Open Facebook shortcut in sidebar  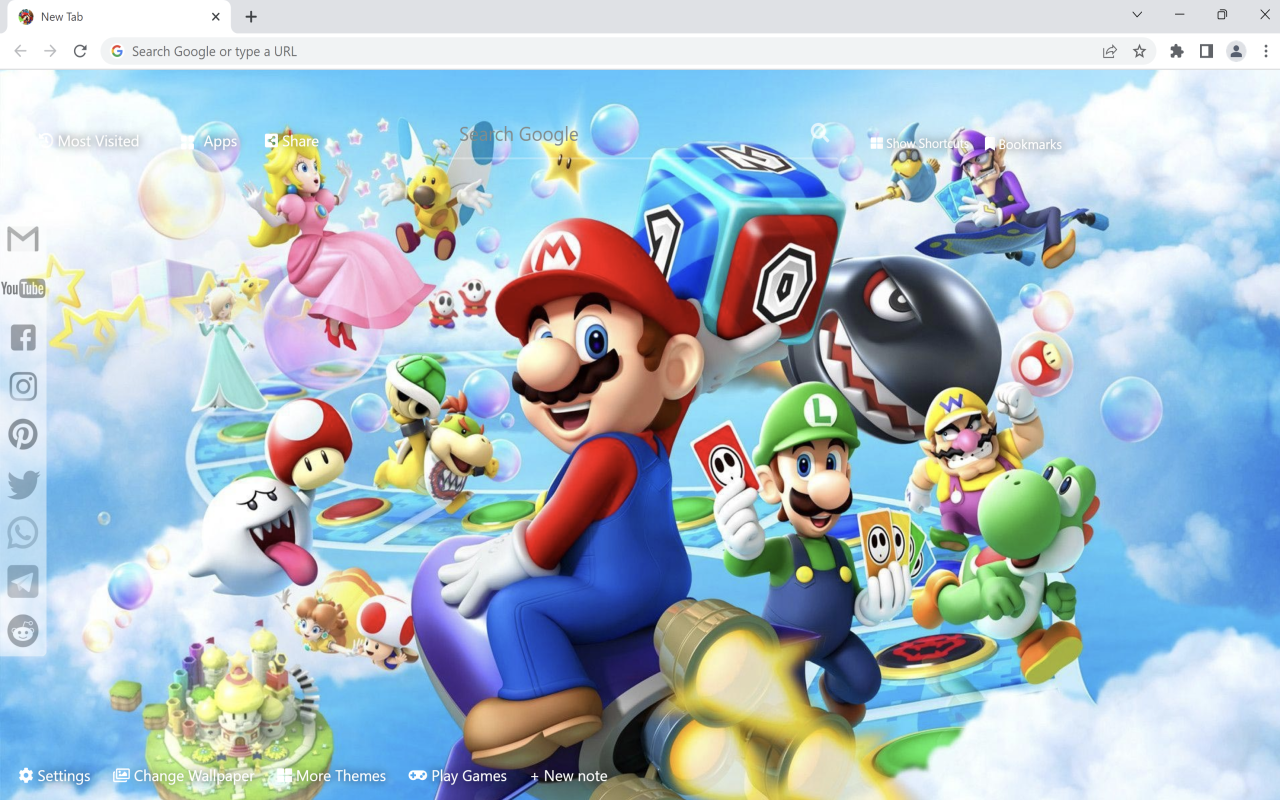click(23, 338)
